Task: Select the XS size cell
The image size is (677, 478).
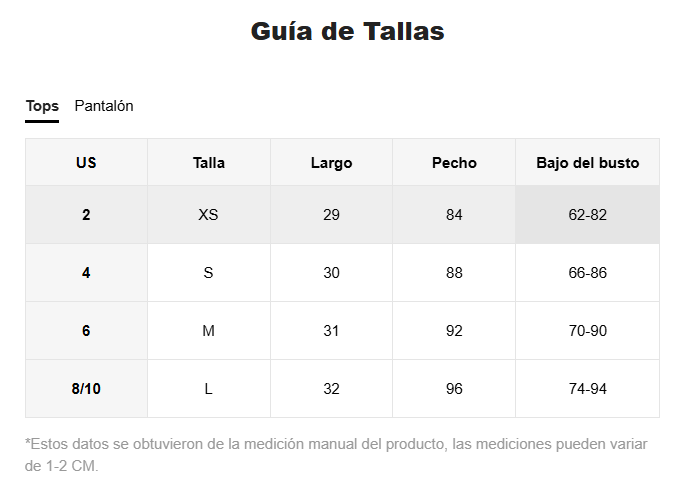Action: (209, 215)
